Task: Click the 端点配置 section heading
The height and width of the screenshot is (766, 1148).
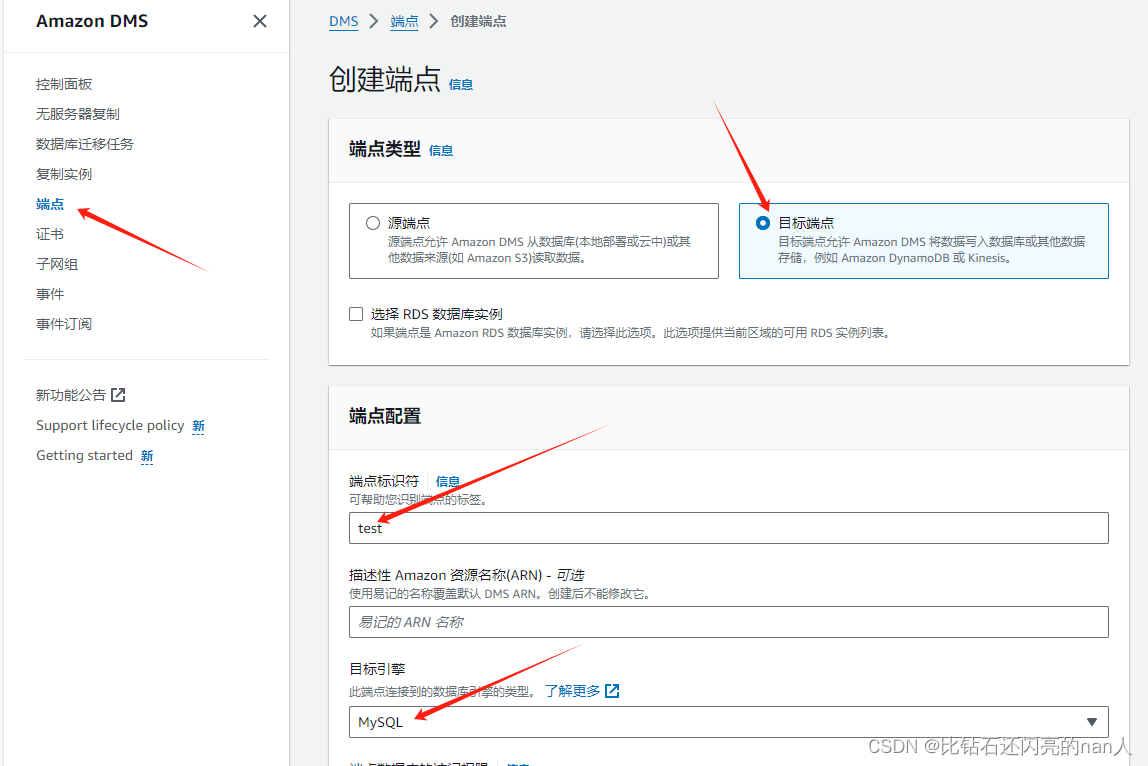Action: point(385,417)
